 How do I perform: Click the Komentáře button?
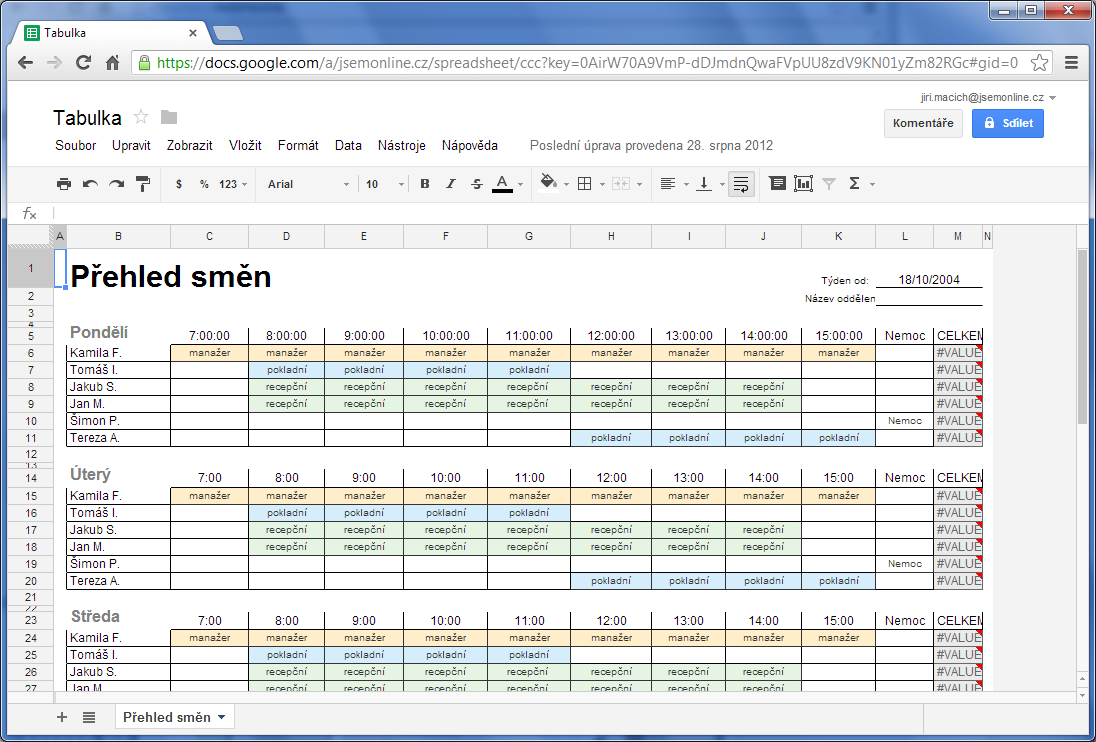click(x=923, y=123)
